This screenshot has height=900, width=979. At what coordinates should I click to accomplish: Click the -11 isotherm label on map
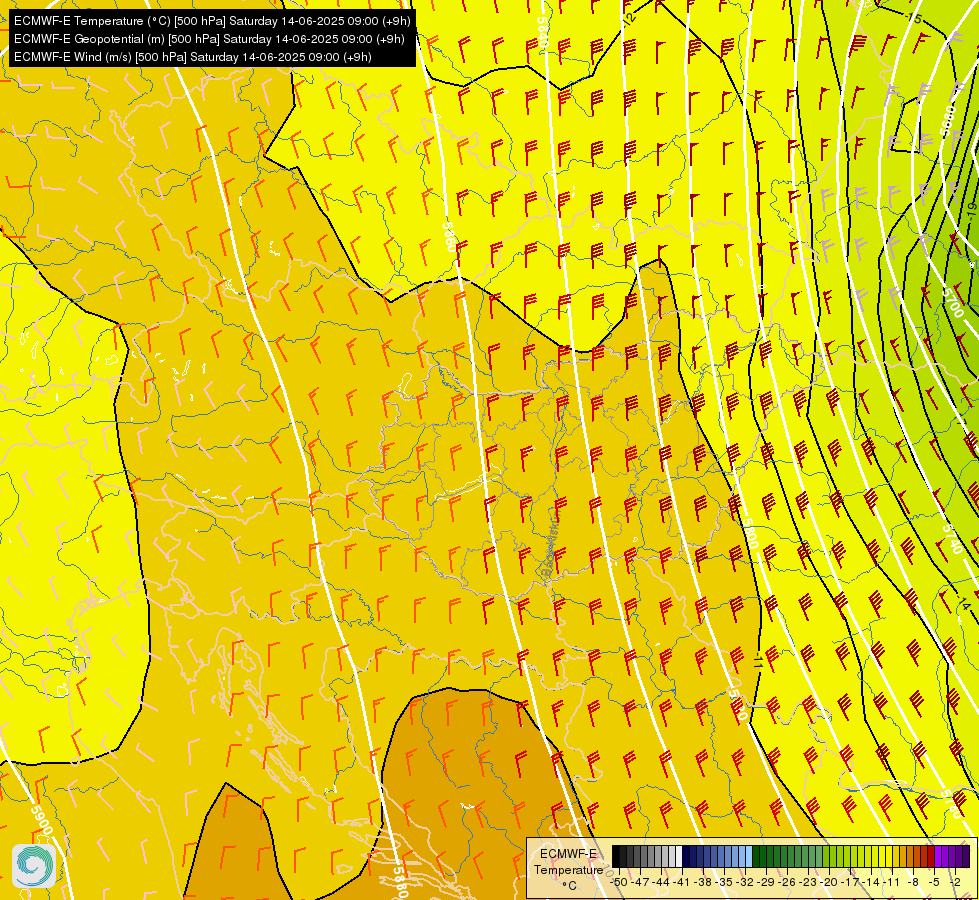click(x=758, y=662)
